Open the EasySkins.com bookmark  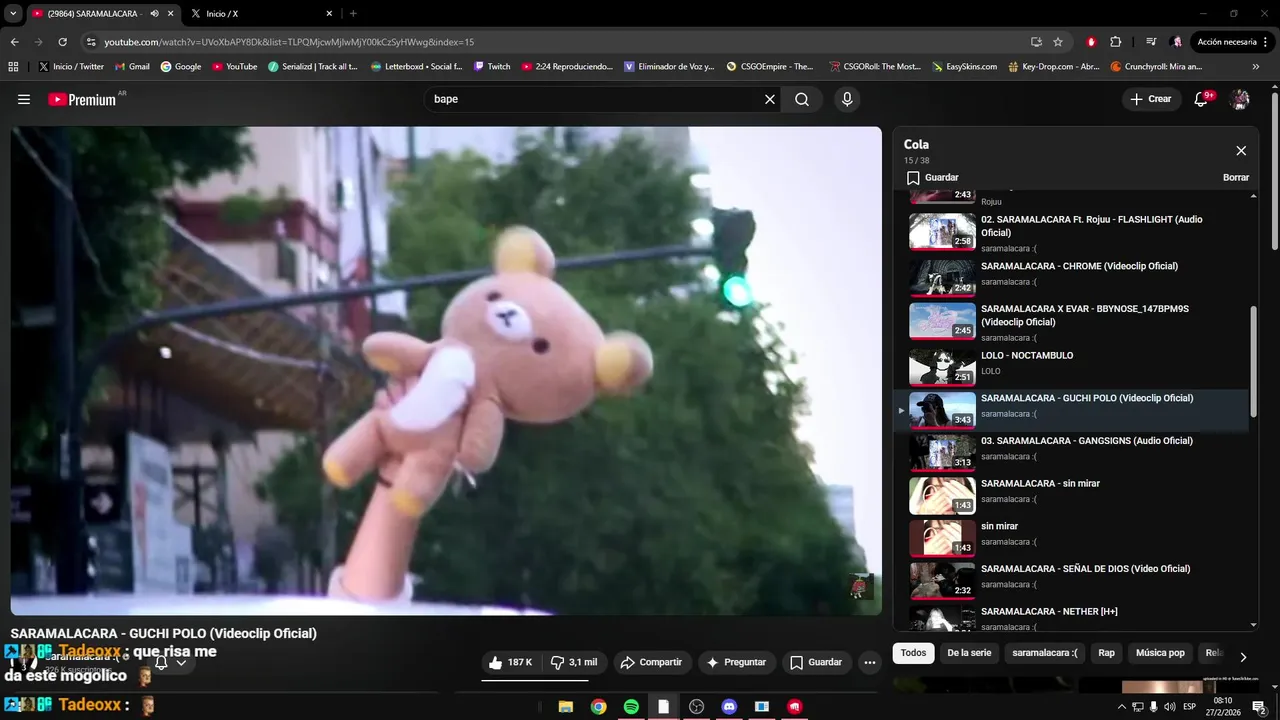[x=964, y=66]
